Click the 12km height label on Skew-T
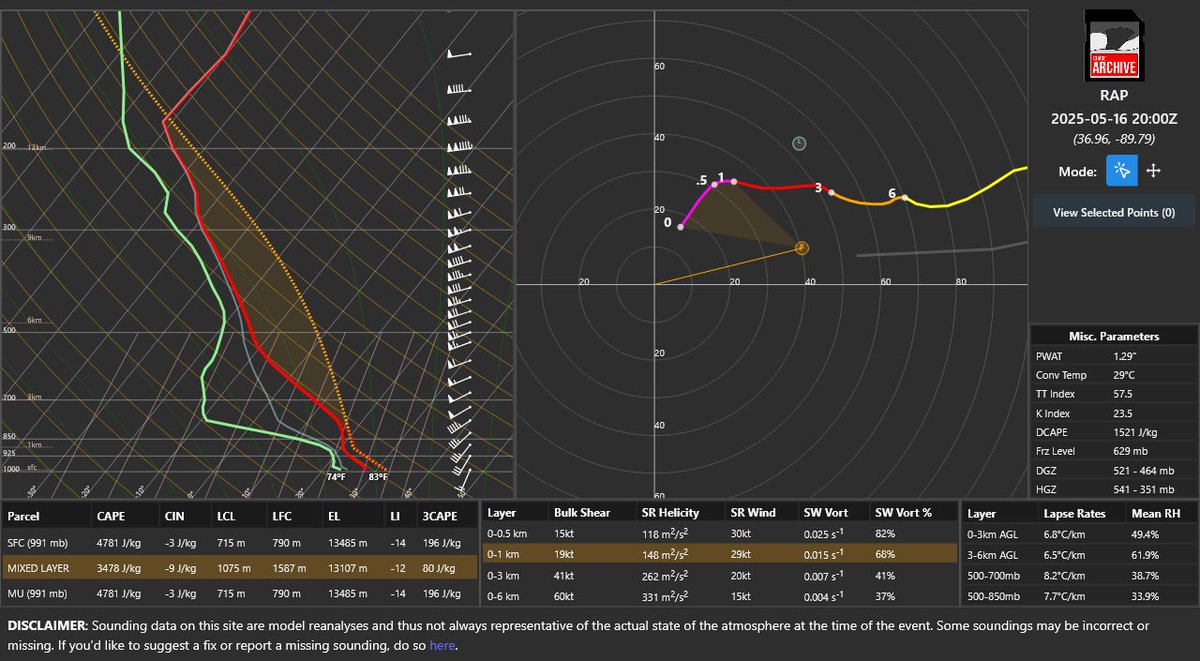Screen dimensions: 1200x661 (37, 147)
